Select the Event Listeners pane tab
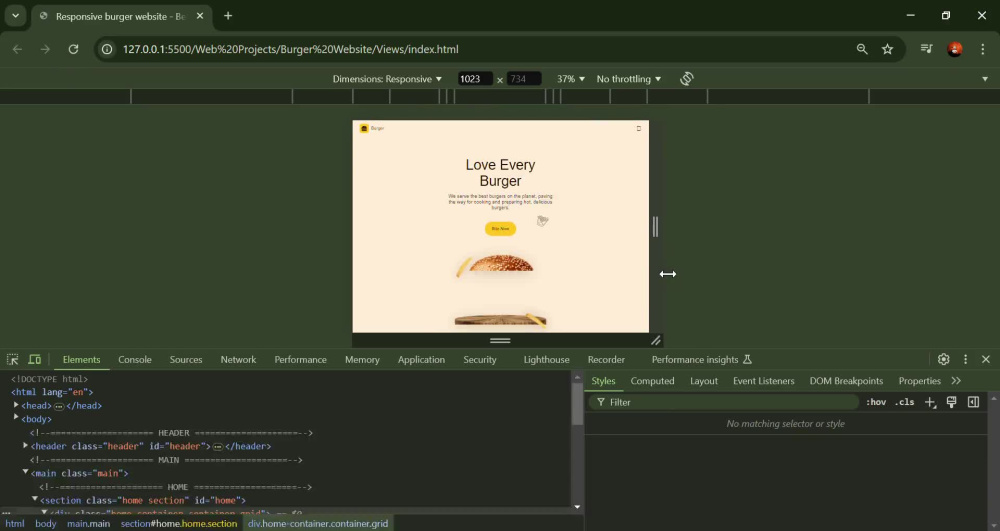The image size is (1000, 531). pos(763,381)
